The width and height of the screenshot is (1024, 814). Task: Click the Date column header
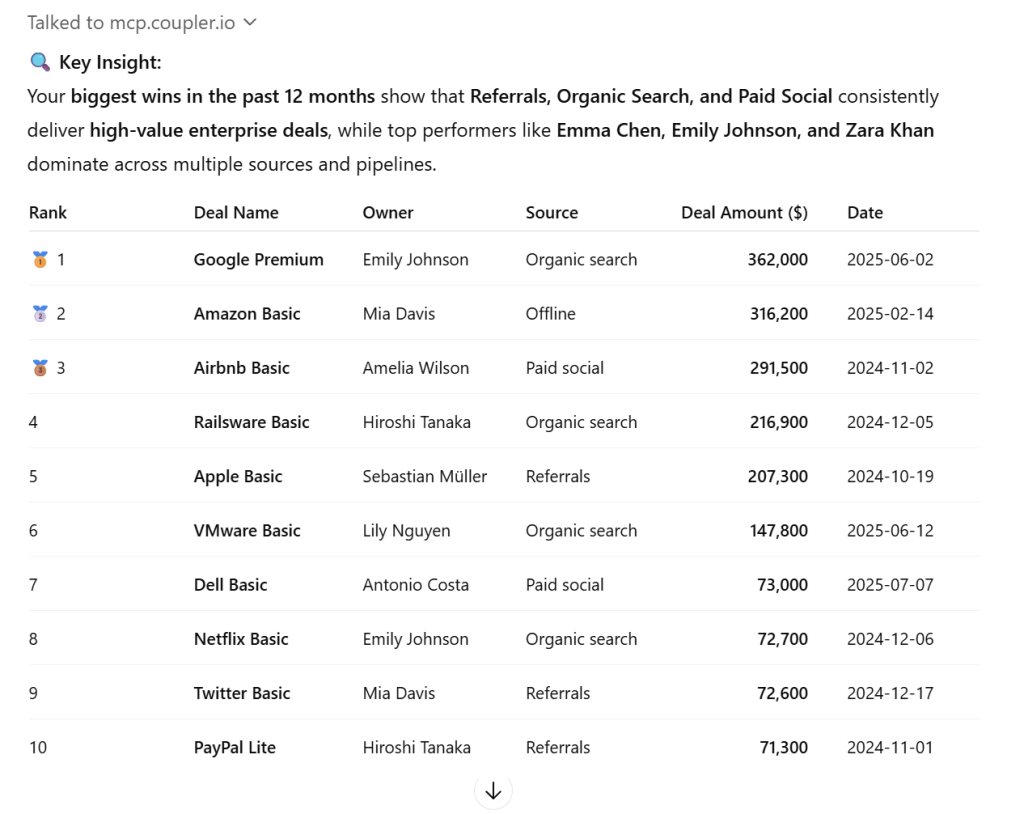pos(865,212)
